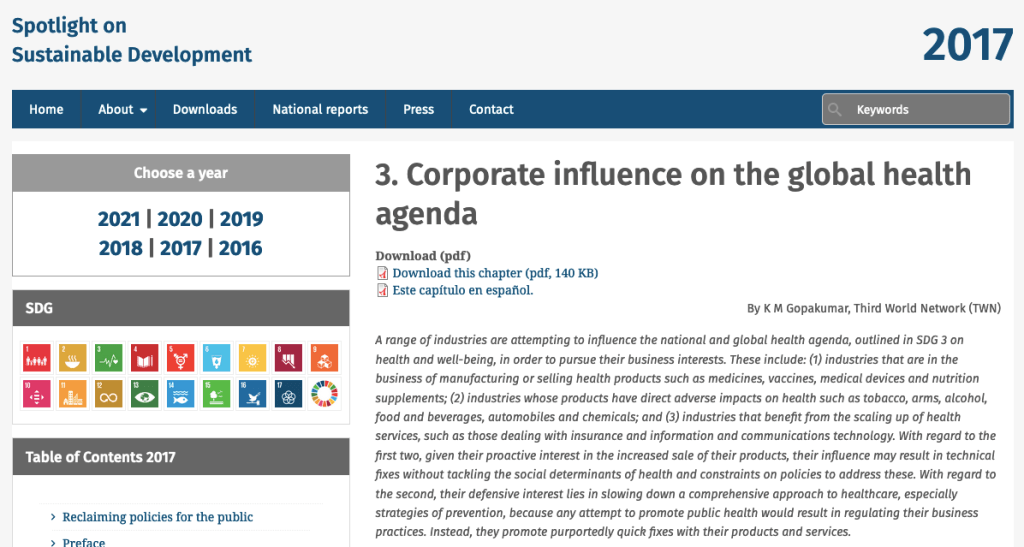This screenshot has height=547, width=1024.
Task: Open the SDG 13 Climate Action eye icon
Action: (x=145, y=393)
